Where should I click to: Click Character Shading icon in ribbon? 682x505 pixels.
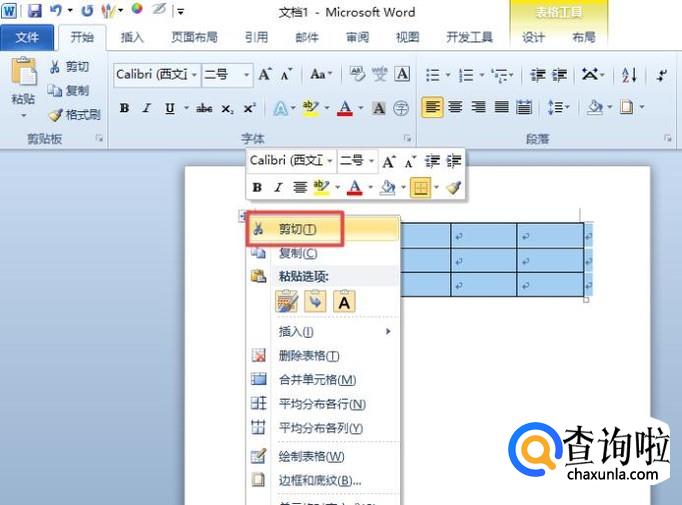(379, 108)
